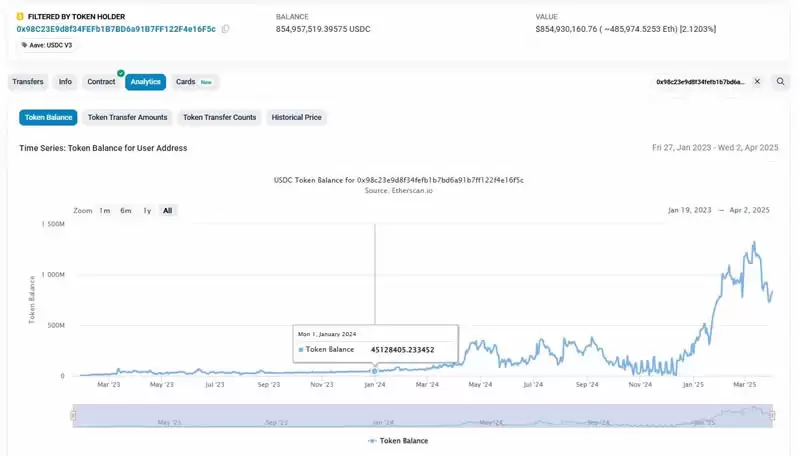Set chart zoom to 6m
The height and width of the screenshot is (456, 800).
click(x=126, y=211)
